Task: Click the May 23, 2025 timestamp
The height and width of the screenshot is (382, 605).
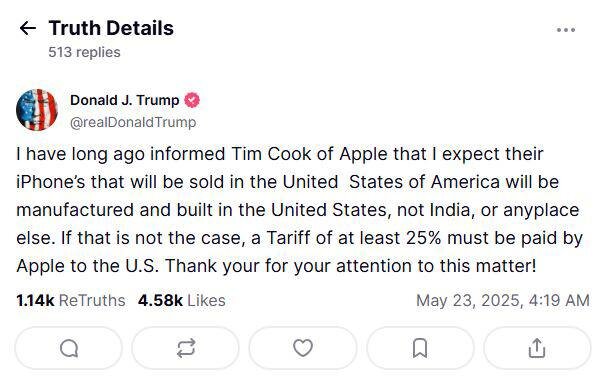Action: (503, 301)
